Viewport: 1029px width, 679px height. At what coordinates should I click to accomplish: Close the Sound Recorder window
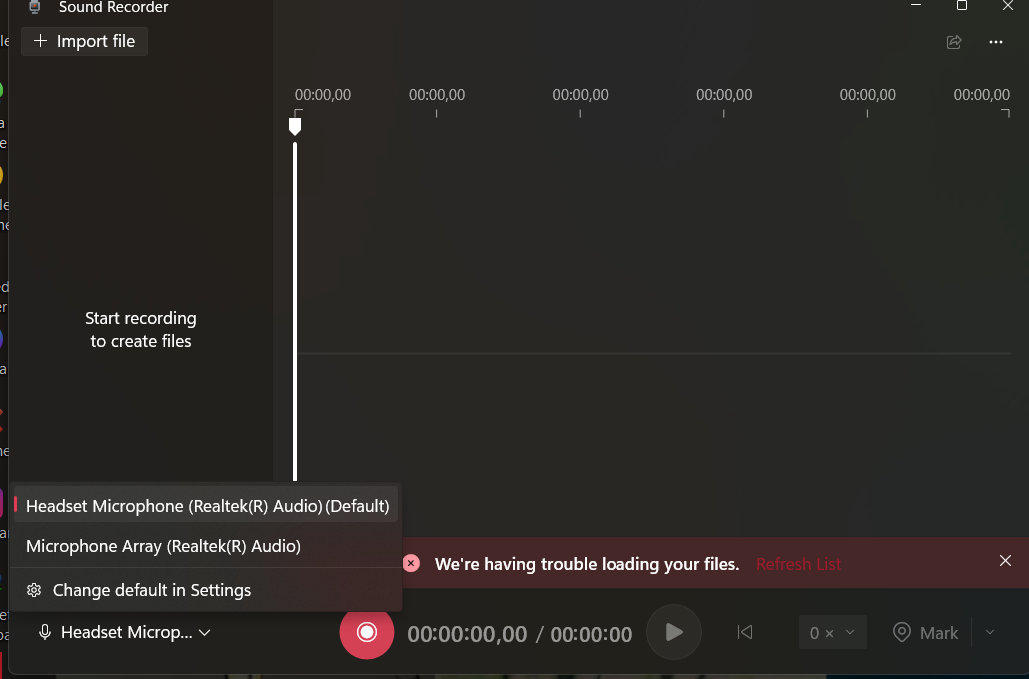tap(1008, 5)
